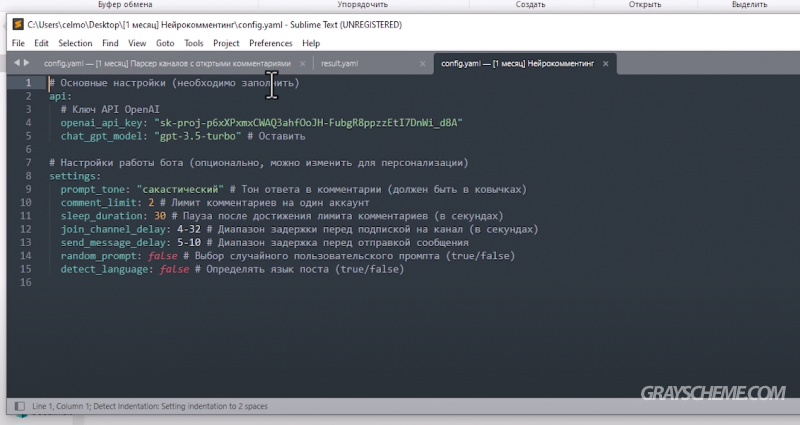Image resolution: width=800 pixels, height=425 pixels.
Task: Click the "gpt-3.5-turbo" value
Action: click(x=197, y=136)
